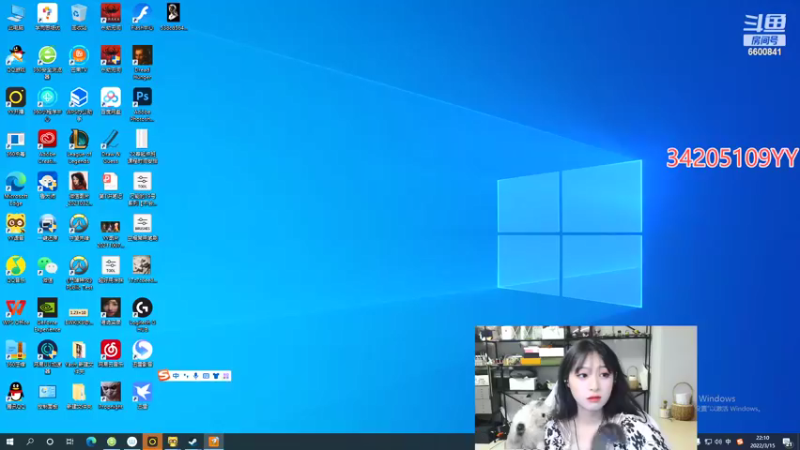
Task: Switch to Edge in the taskbar
Action: [x=91, y=442]
